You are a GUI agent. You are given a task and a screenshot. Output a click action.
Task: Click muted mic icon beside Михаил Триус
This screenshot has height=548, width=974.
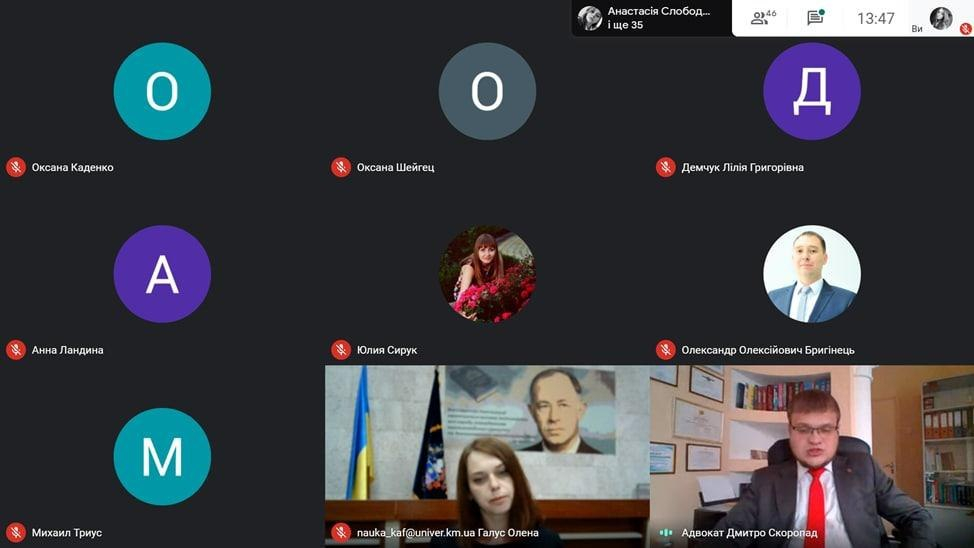click(x=16, y=532)
